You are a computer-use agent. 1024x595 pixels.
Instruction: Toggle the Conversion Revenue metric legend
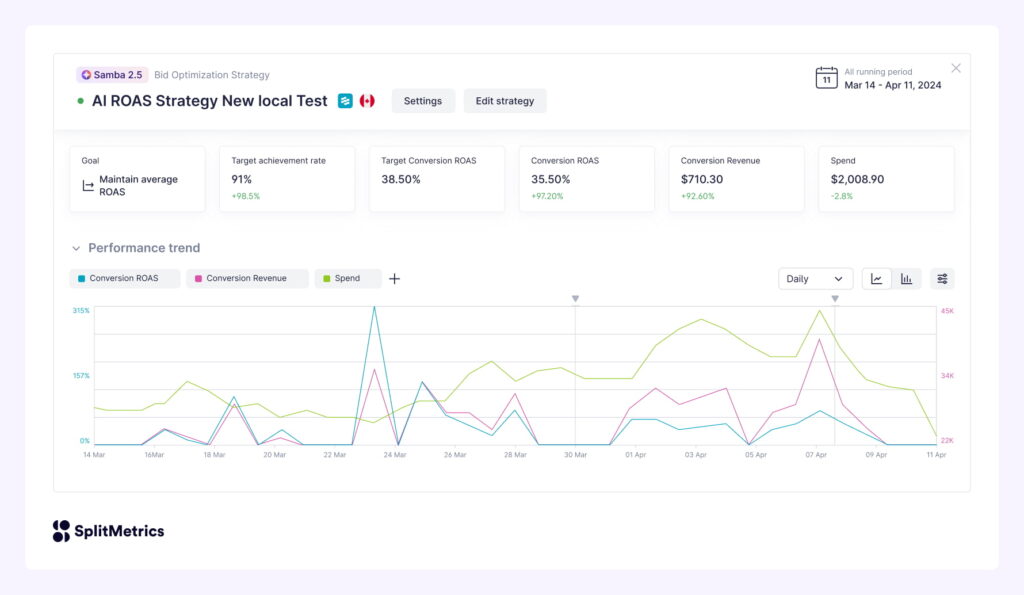pyautogui.click(x=246, y=278)
